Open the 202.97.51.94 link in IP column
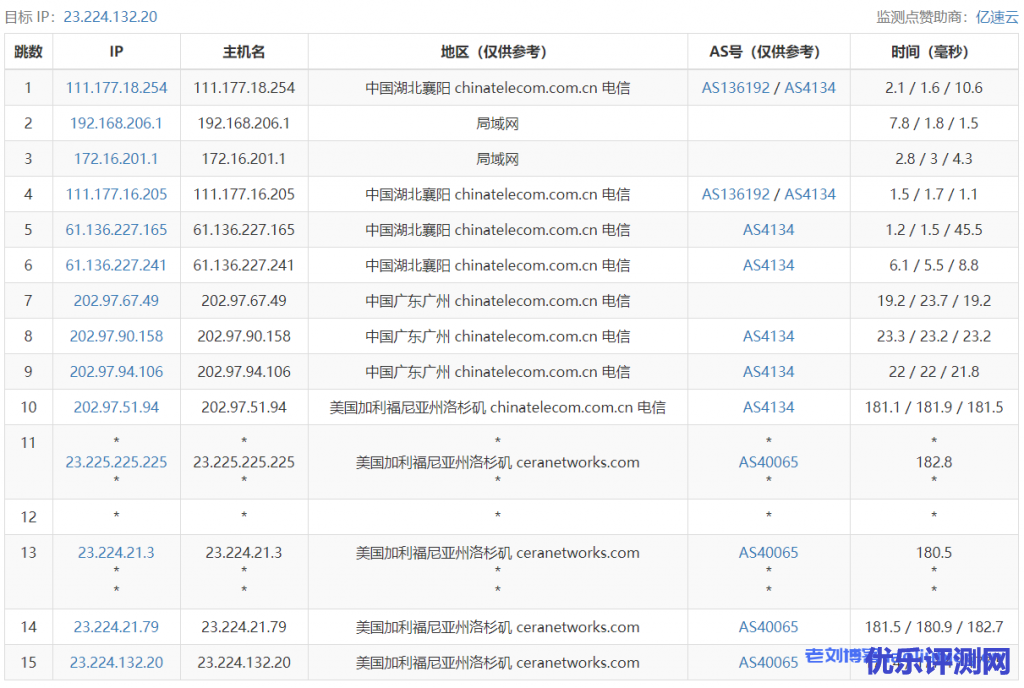The height and width of the screenshot is (688, 1024). click(116, 407)
